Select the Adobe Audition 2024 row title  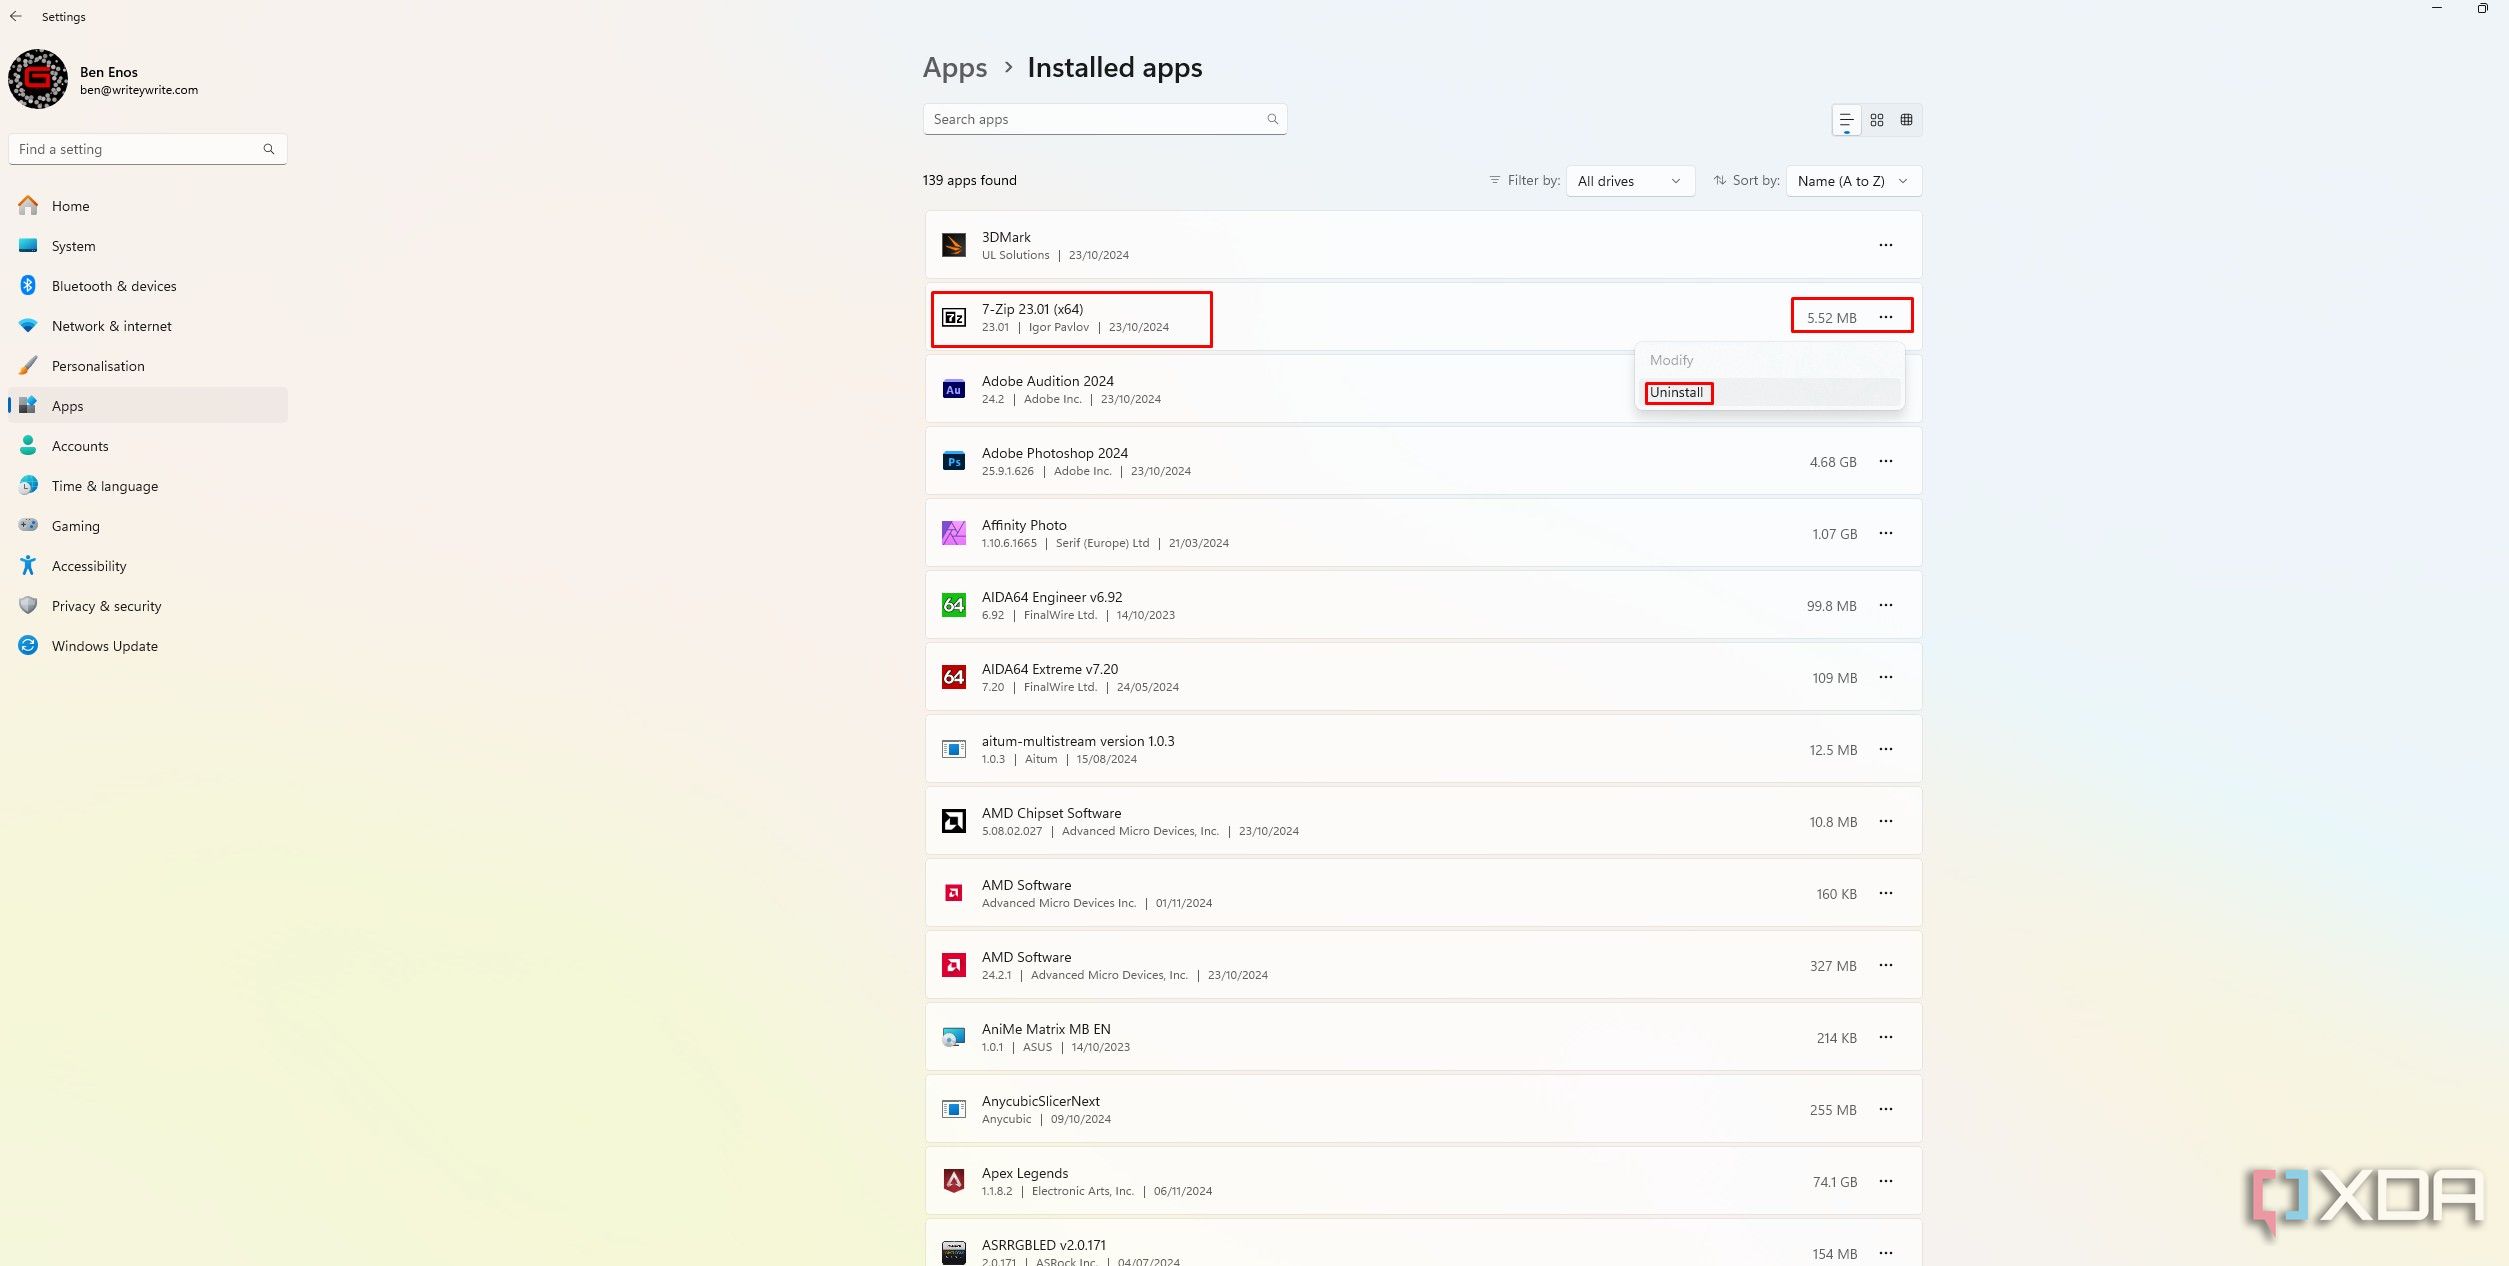coord(1047,381)
